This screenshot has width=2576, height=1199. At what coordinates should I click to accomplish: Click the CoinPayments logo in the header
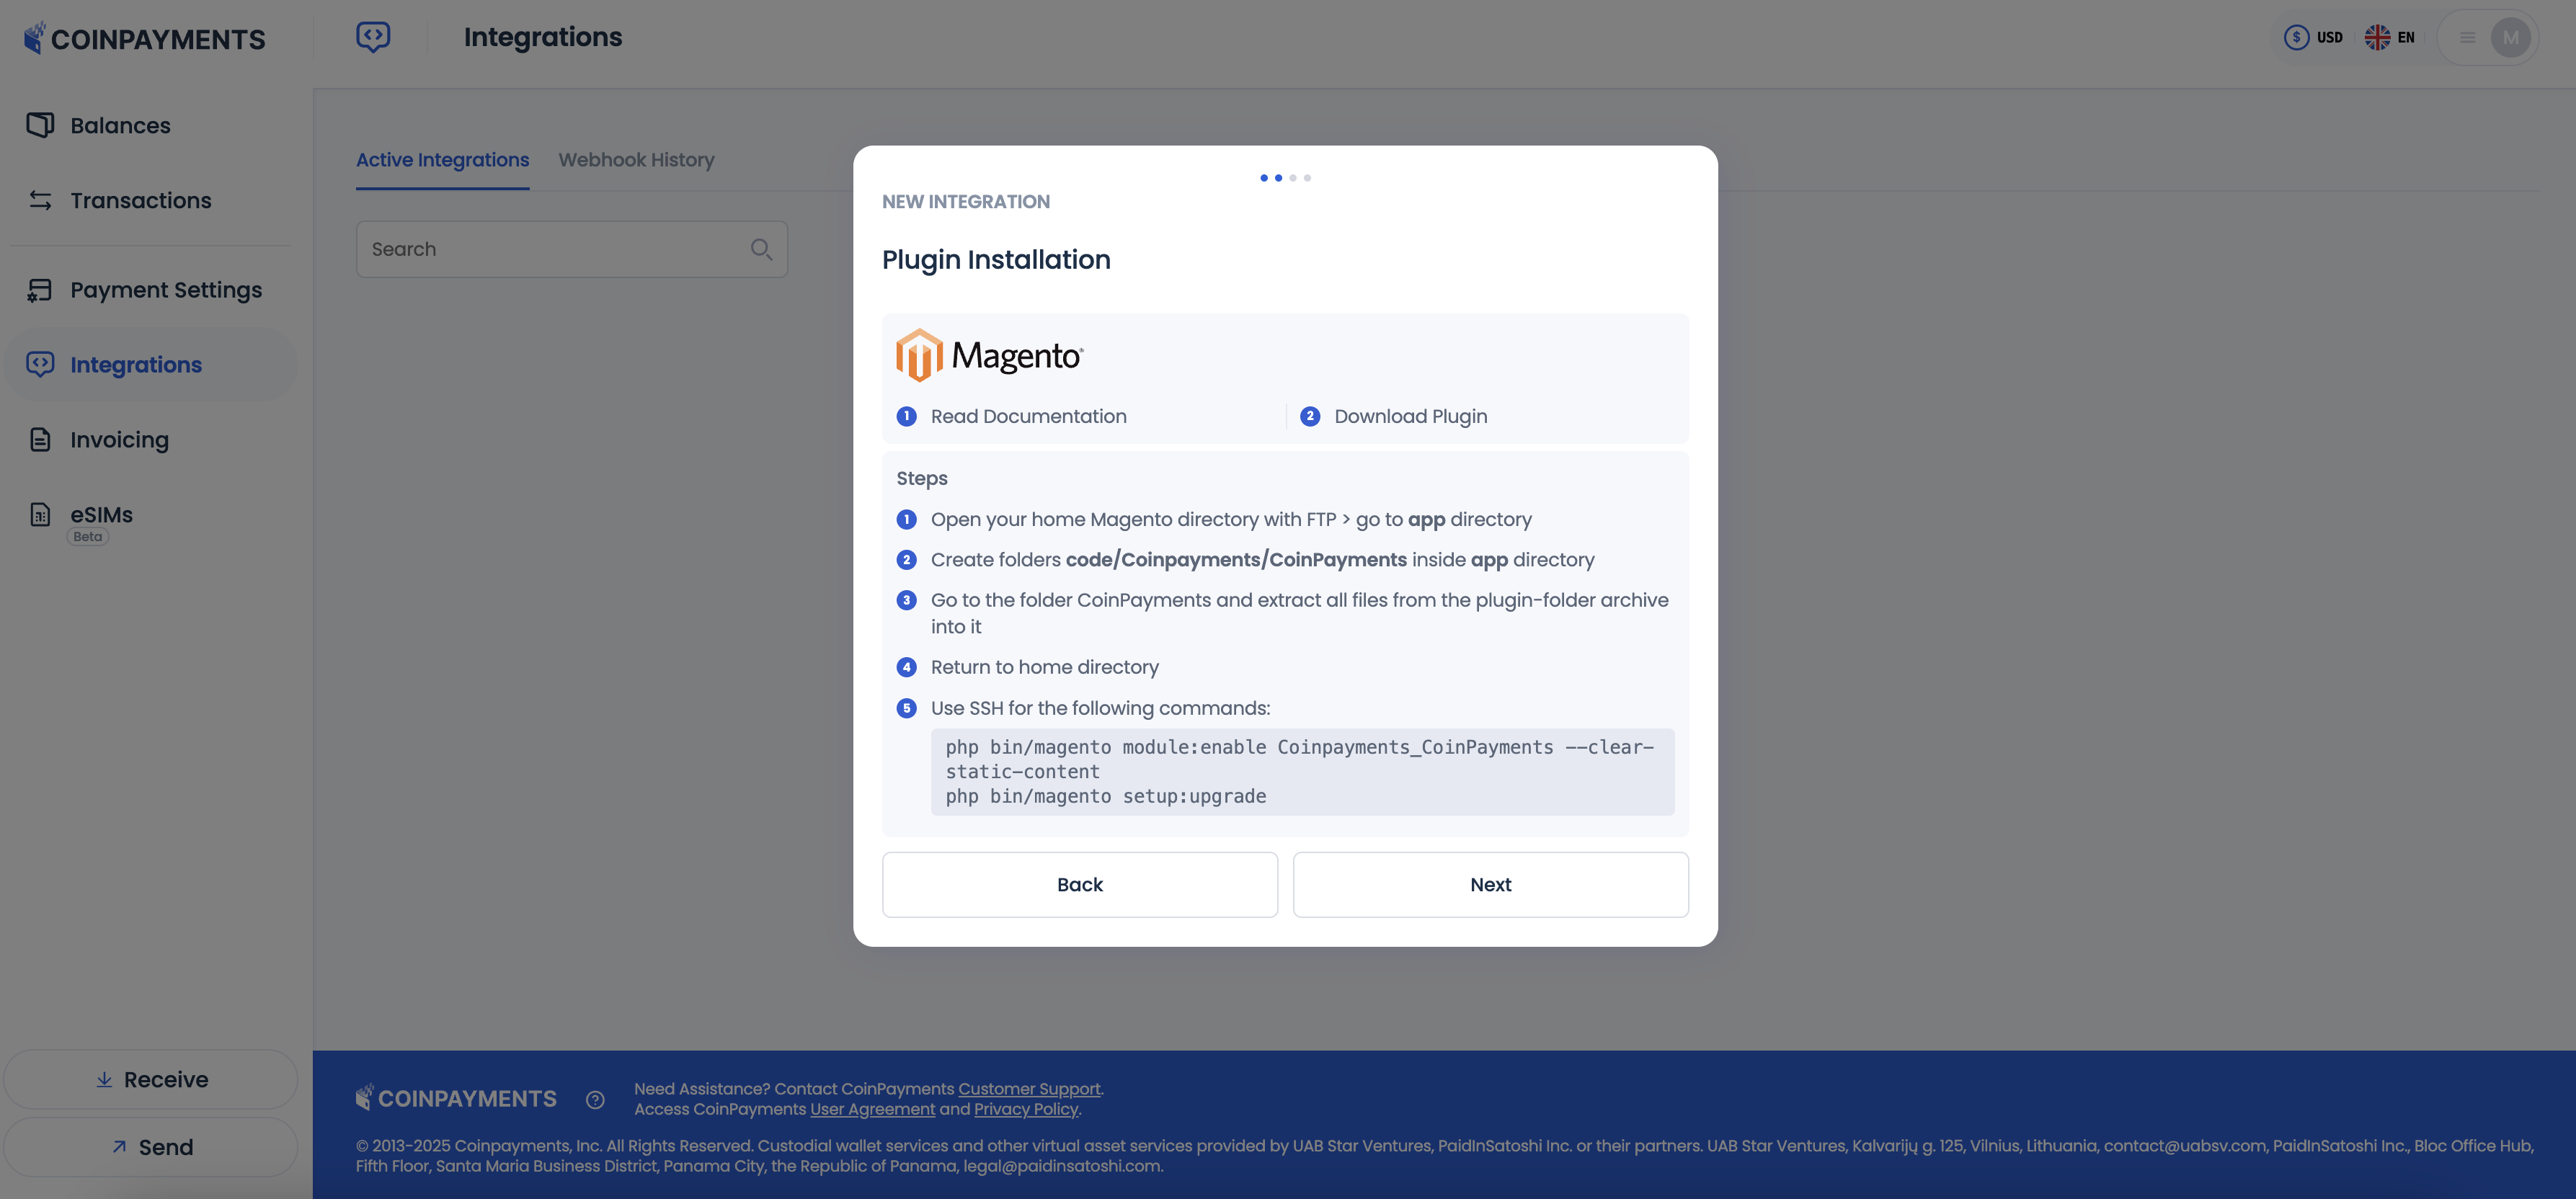coord(145,38)
